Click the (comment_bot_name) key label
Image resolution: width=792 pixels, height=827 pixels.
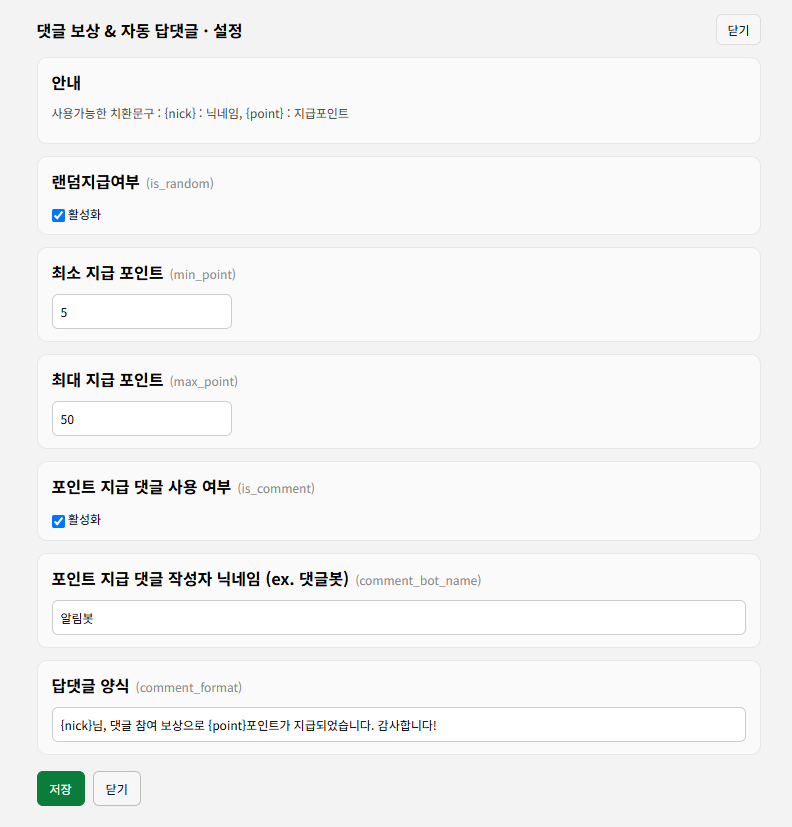(x=418, y=581)
